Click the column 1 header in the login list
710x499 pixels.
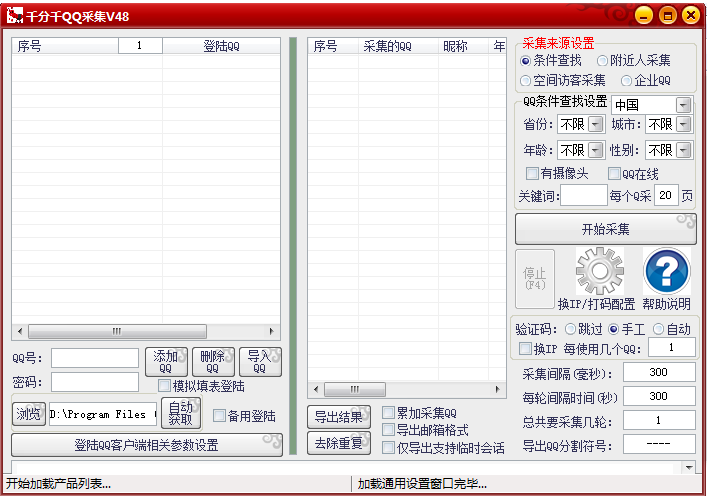(140, 46)
